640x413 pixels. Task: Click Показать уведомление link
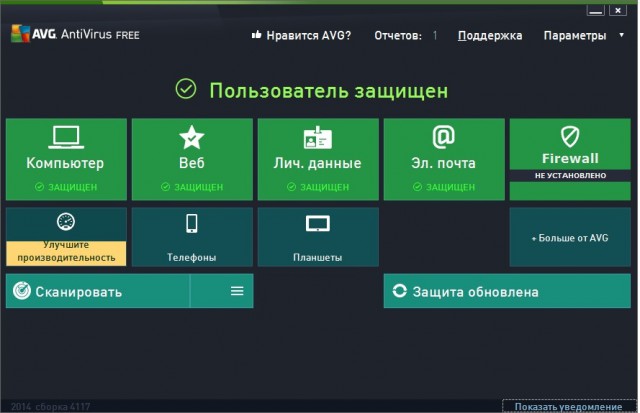(568, 406)
